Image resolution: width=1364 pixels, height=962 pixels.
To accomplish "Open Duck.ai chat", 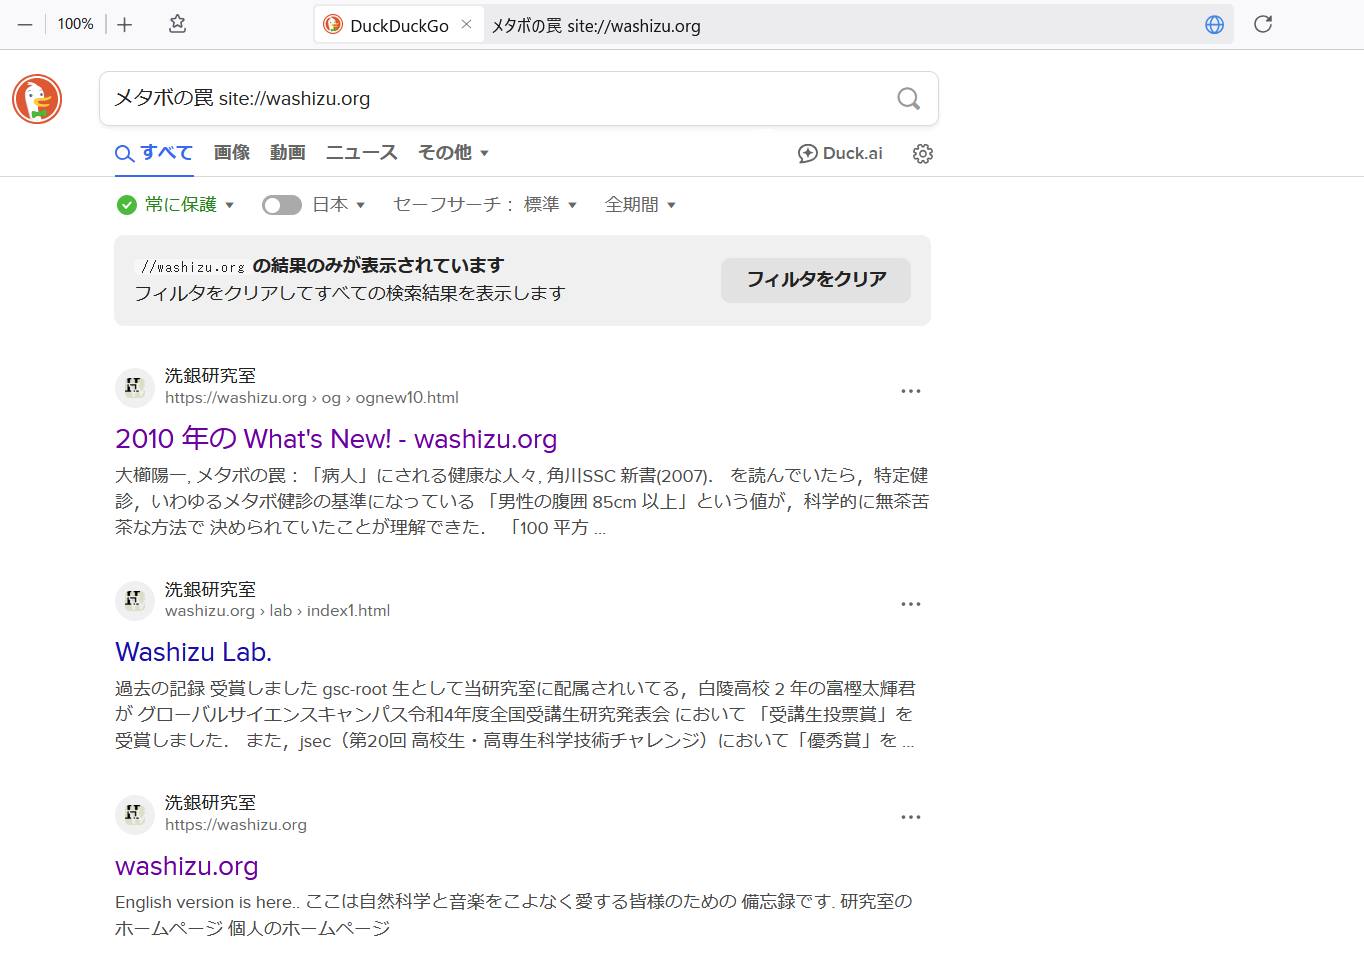I will tap(840, 154).
